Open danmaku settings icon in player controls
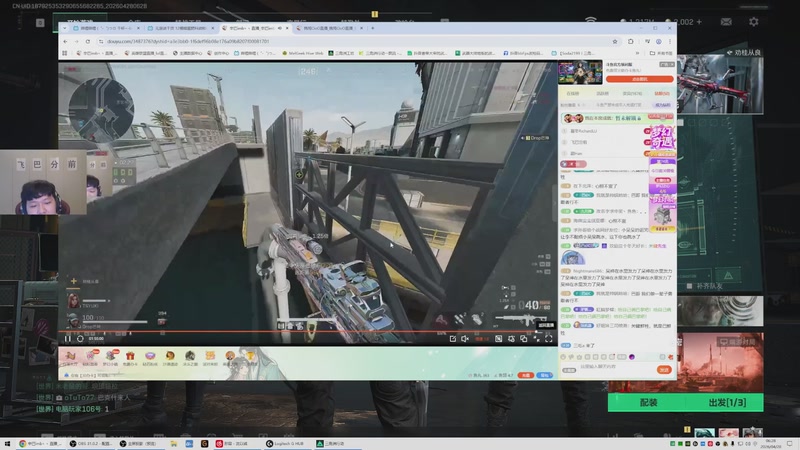 click(x=511, y=339)
